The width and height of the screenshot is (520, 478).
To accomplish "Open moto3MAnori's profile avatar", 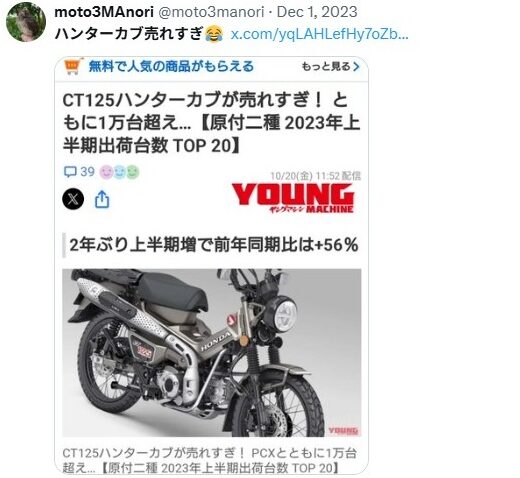I will [x=26, y=22].
